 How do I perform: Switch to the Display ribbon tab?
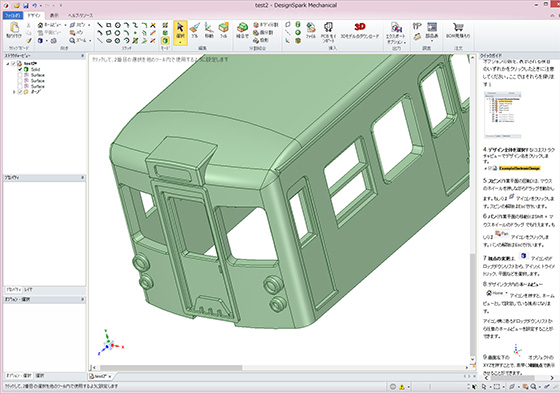point(54,15)
